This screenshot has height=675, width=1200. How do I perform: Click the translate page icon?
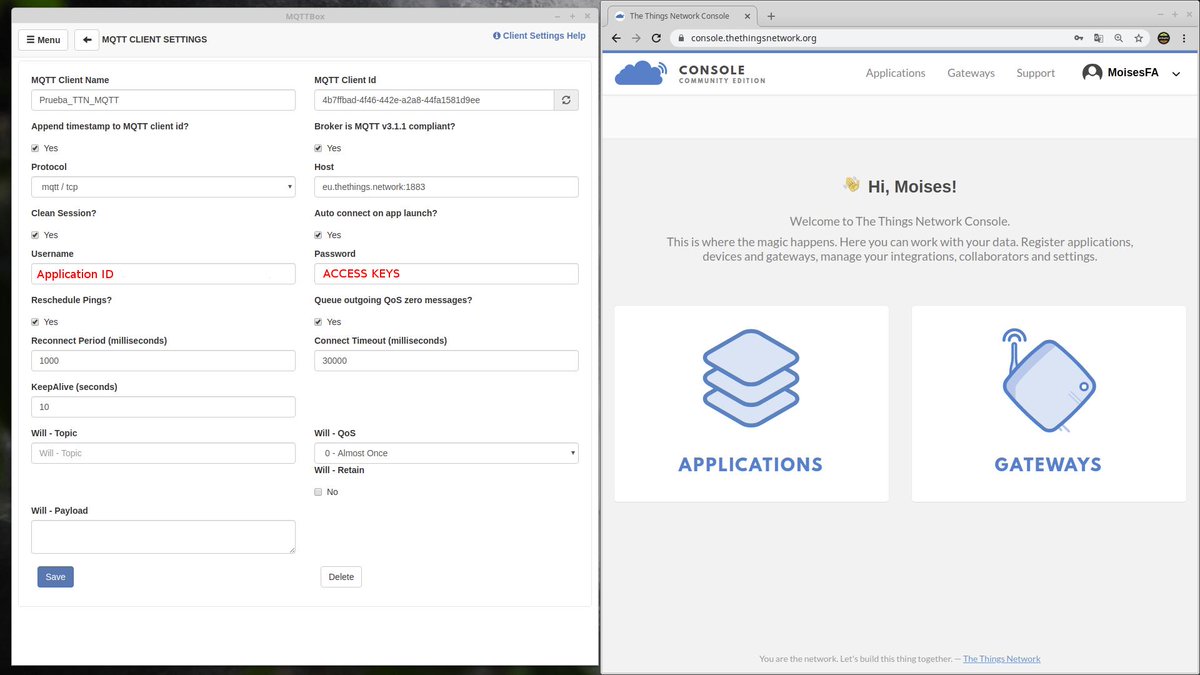(x=1098, y=38)
